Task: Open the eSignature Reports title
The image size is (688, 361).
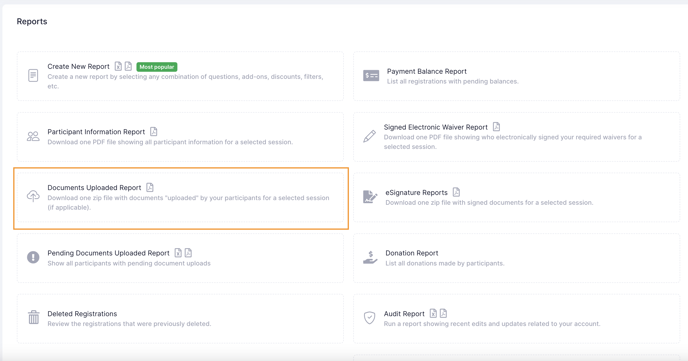Action: [416, 193]
